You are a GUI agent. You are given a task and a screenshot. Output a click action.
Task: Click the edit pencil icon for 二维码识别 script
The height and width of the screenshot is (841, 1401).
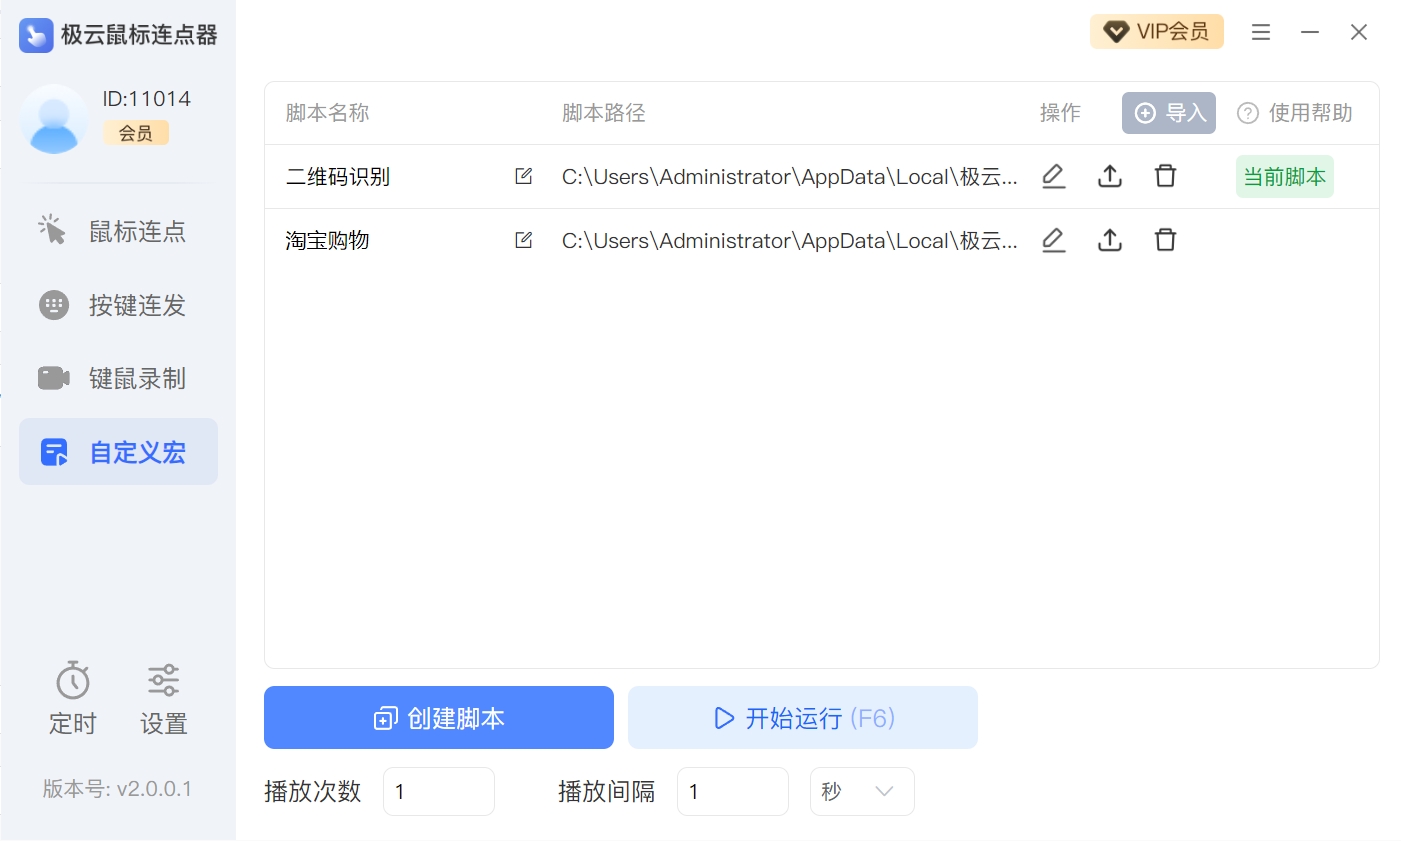coord(1053,176)
